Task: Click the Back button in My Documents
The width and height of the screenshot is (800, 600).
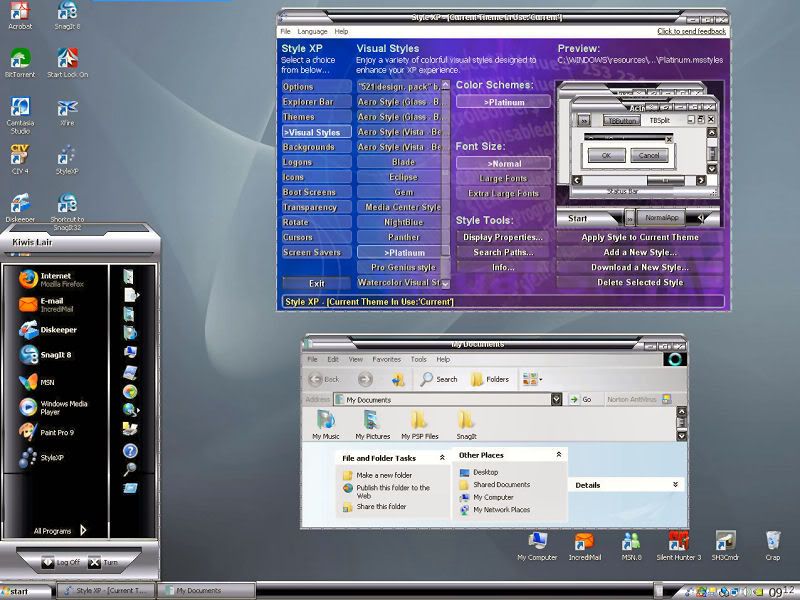Action: [324, 379]
